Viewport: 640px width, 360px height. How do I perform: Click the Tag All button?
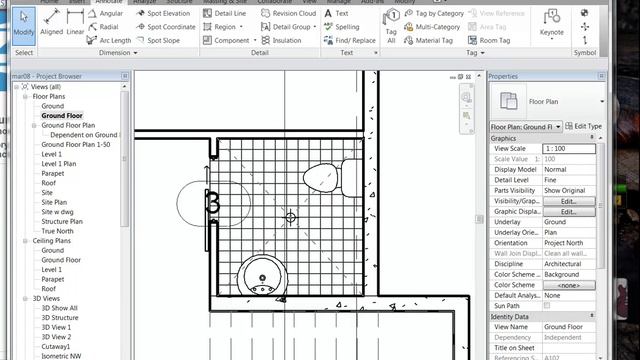(391, 26)
